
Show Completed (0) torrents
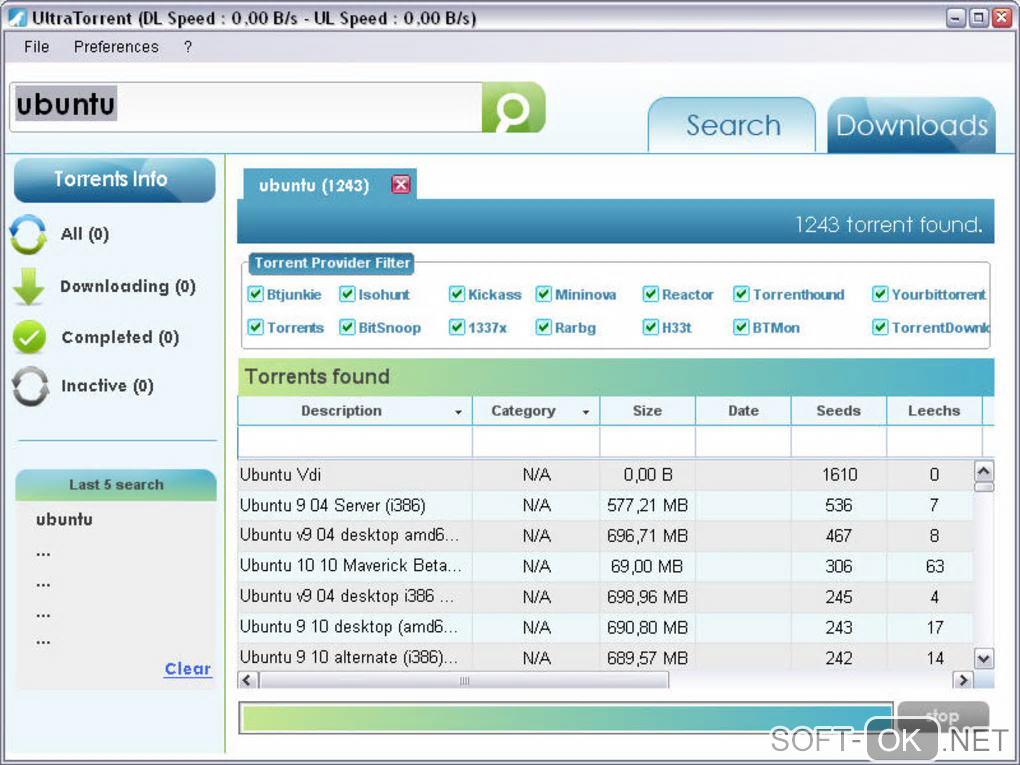click(120, 337)
